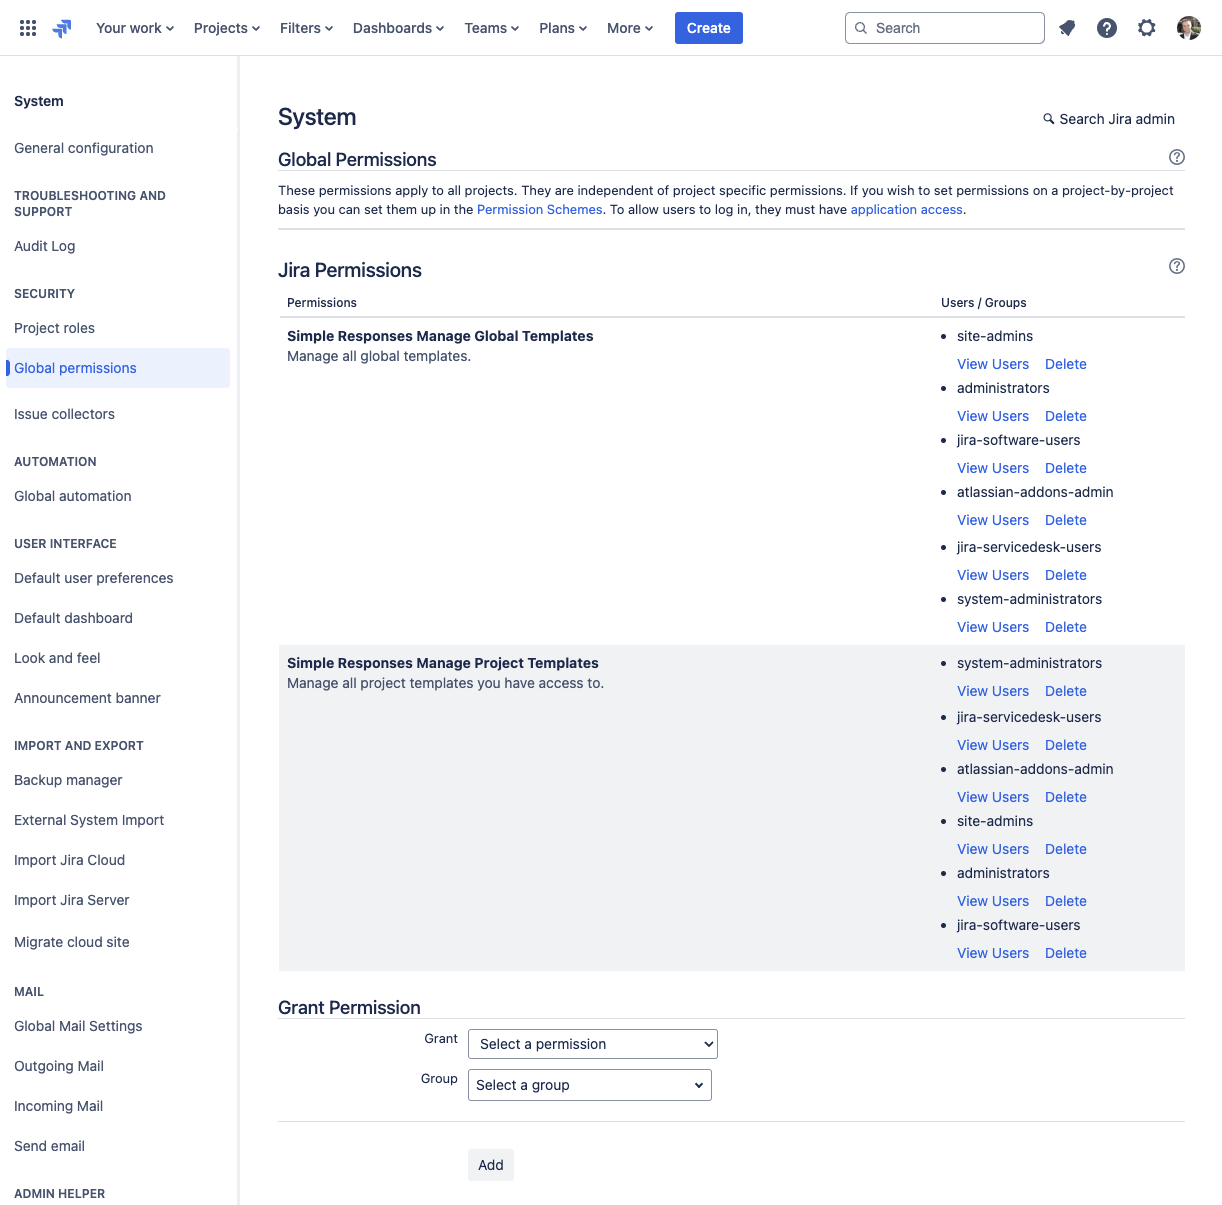Delete atlassian-addons-admin from Manage Project Templates
1222x1205 pixels.
pyautogui.click(x=1066, y=797)
